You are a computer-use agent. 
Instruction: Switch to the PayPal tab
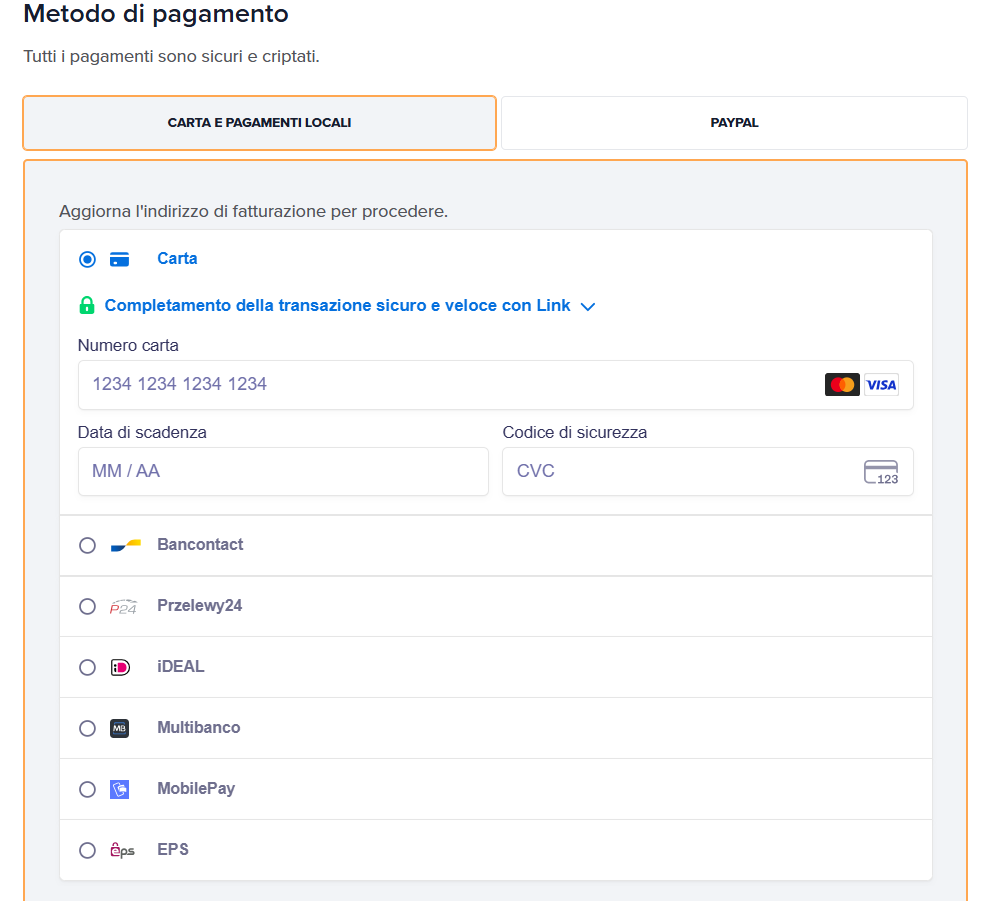(x=734, y=123)
